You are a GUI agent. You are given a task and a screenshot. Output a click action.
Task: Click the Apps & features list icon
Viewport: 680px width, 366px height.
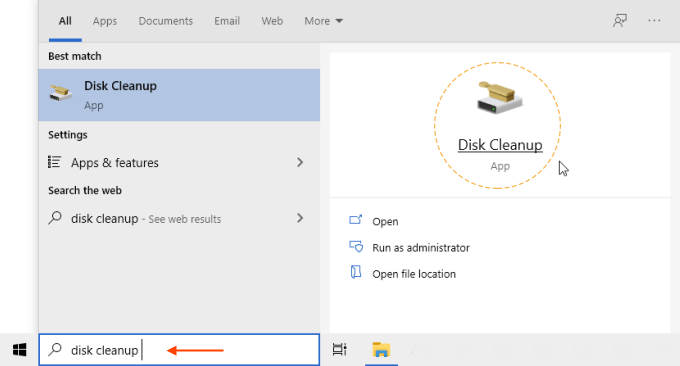point(54,162)
